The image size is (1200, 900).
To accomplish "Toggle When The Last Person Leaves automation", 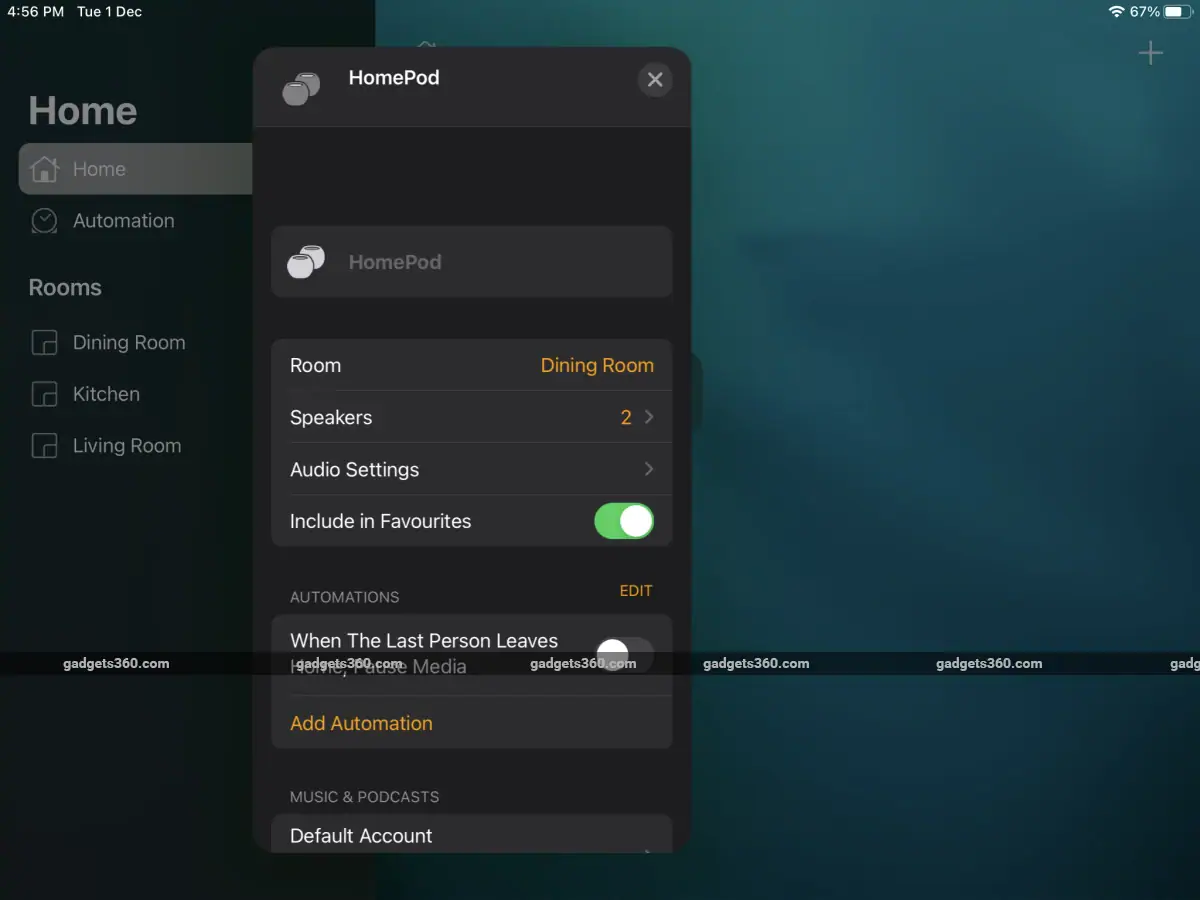I will point(624,656).
